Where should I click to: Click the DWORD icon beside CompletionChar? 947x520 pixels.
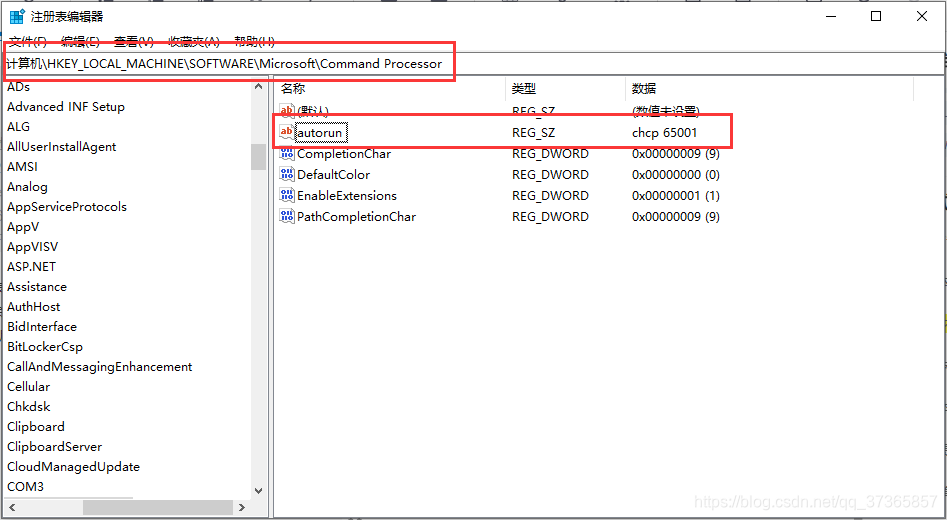coord(287,153)
